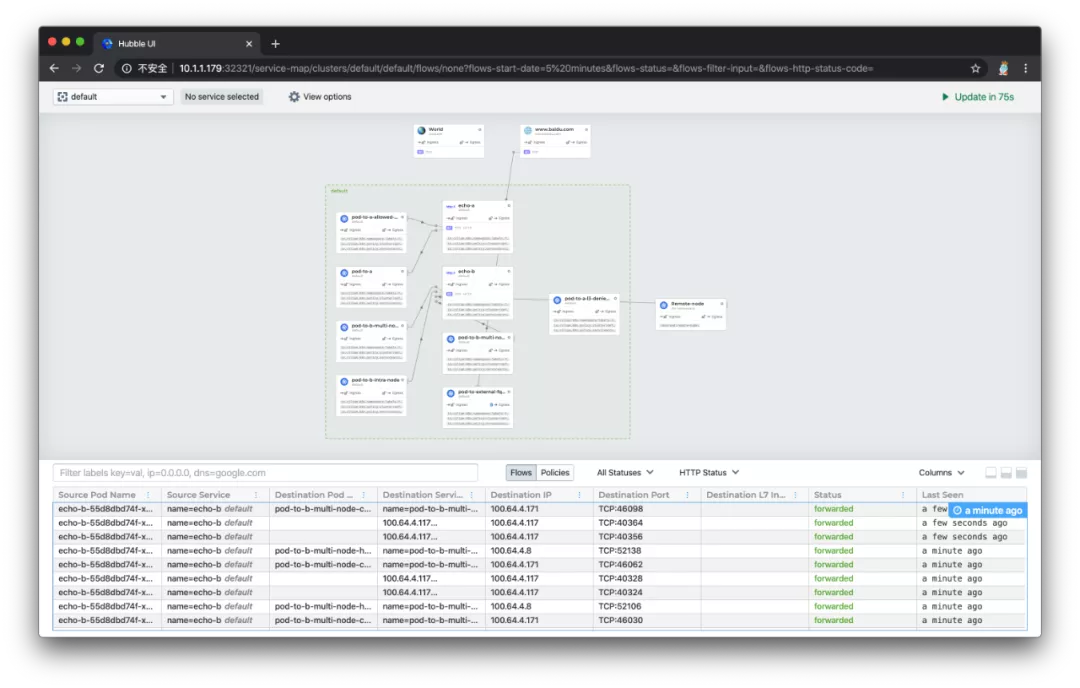Image resolution: width=1080 pixels, height=688 pixels.
Task: Click the echo-a service card title
Action: tap(466, 205)
